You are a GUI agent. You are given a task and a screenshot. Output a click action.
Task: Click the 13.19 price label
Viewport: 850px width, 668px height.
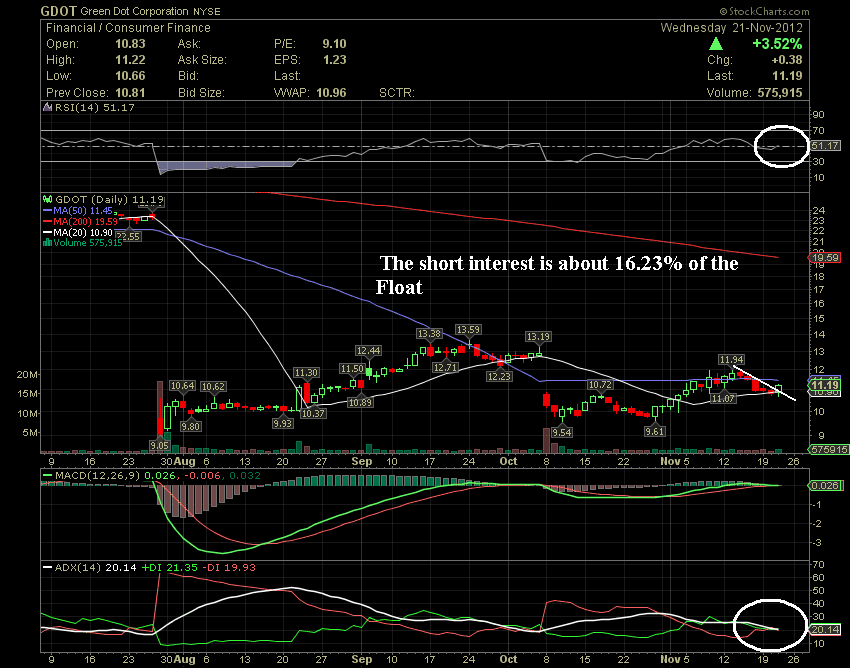coord(538,337)
